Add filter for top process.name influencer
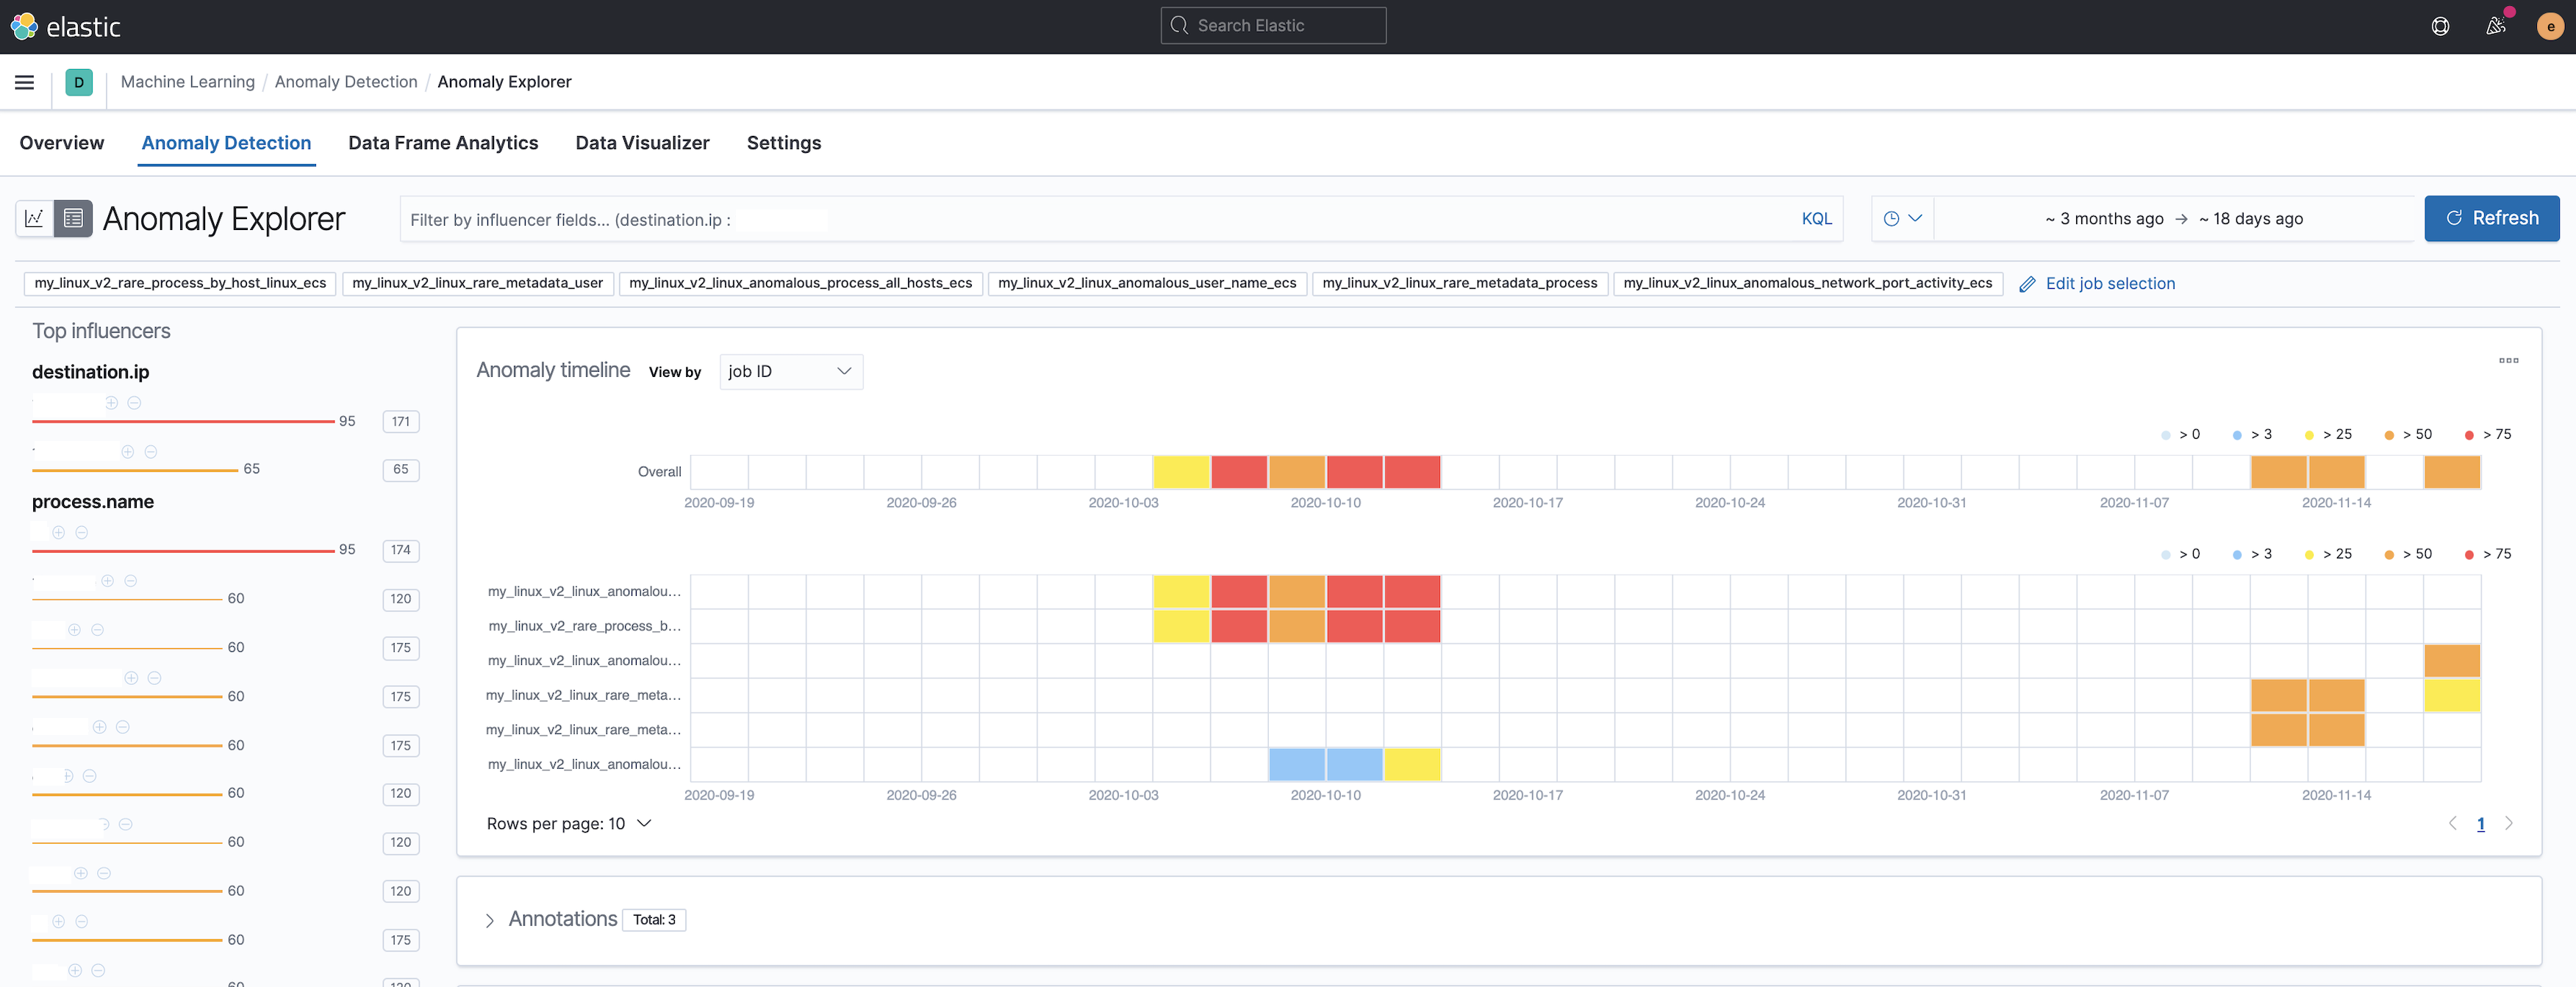 click(x=59, y=532)
